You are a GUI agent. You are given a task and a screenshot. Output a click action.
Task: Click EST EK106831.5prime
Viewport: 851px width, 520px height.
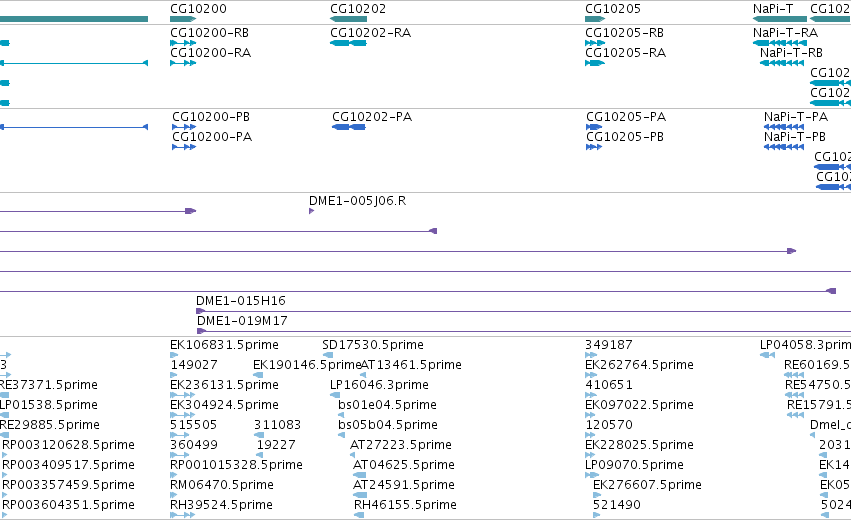pyautogui.click(x=224, y=345)
